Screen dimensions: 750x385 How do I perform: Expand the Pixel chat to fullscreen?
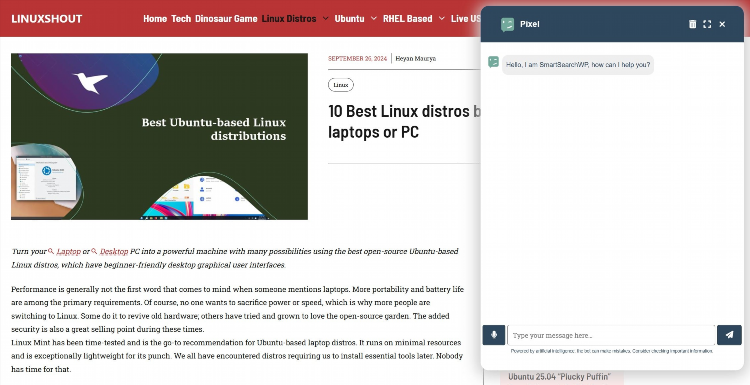(x=707, y=24)
